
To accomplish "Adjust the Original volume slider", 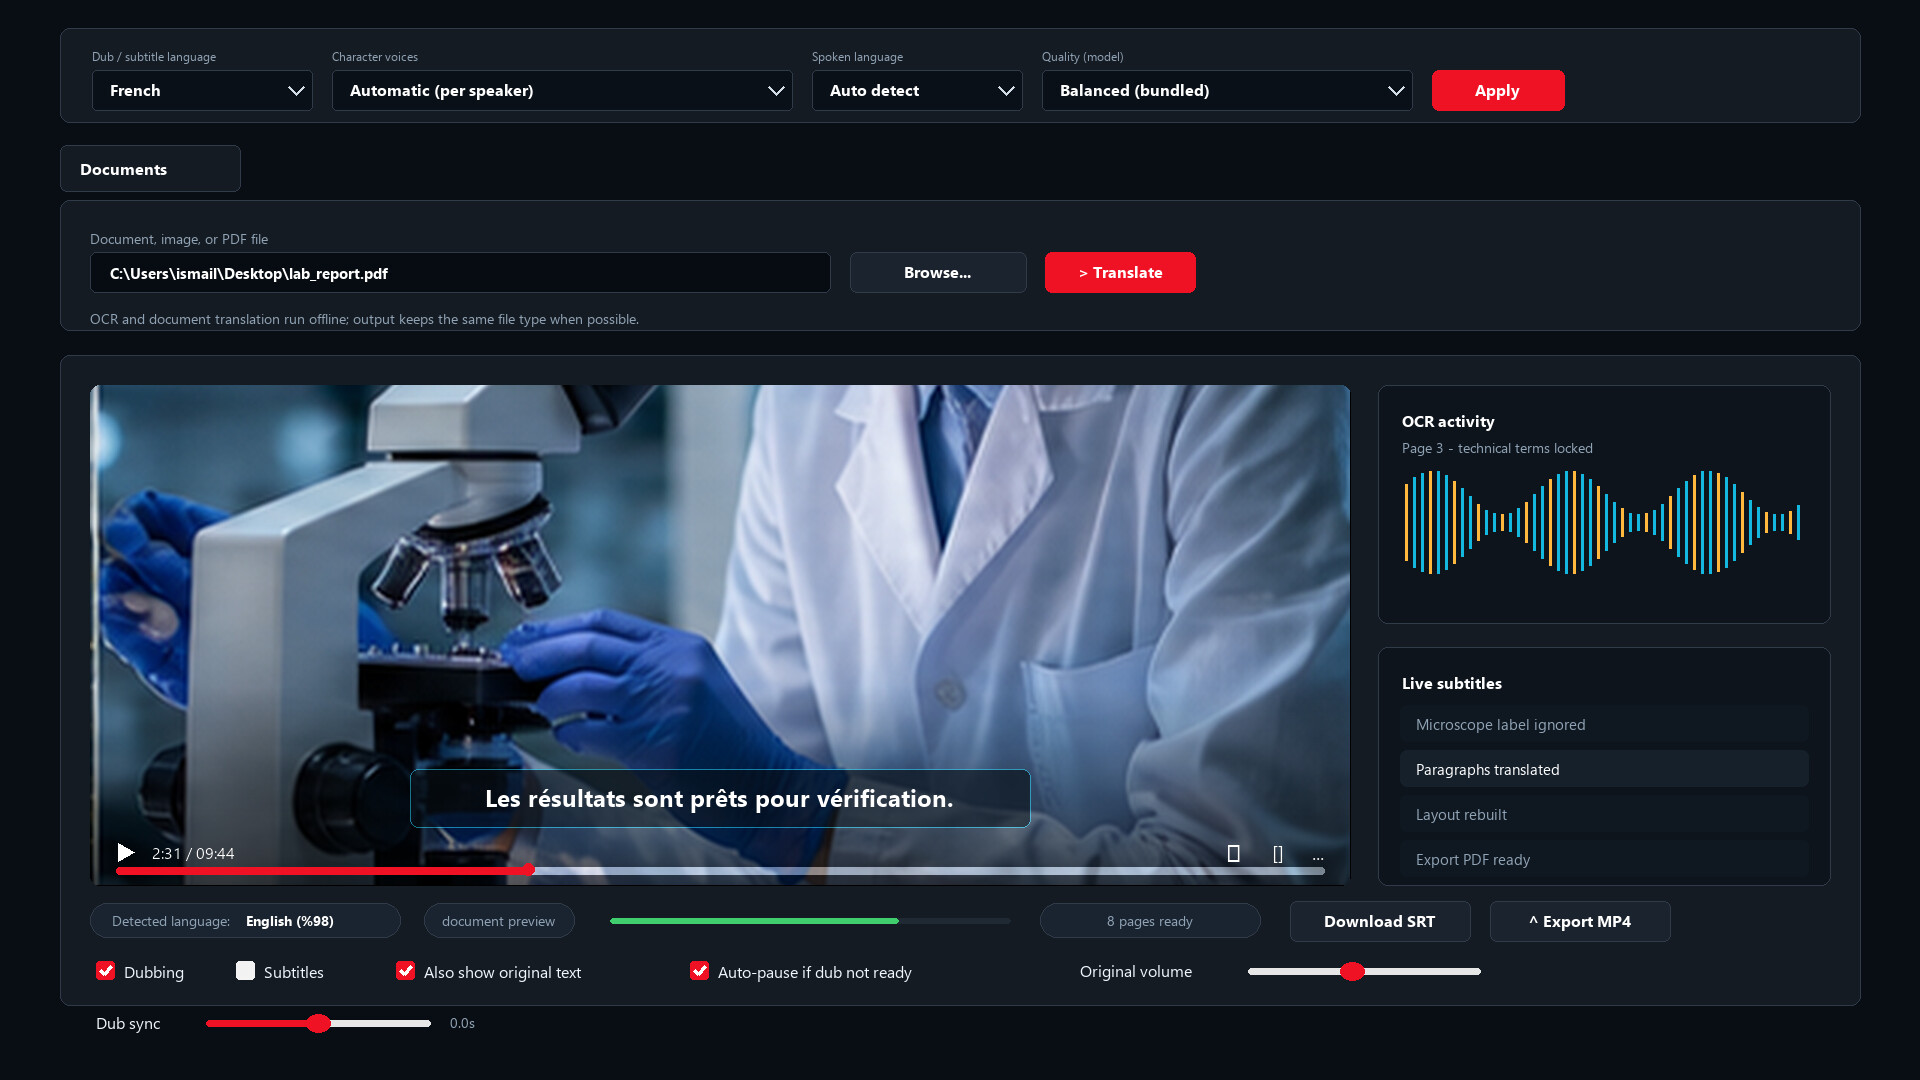I will tap(1364, 971).
